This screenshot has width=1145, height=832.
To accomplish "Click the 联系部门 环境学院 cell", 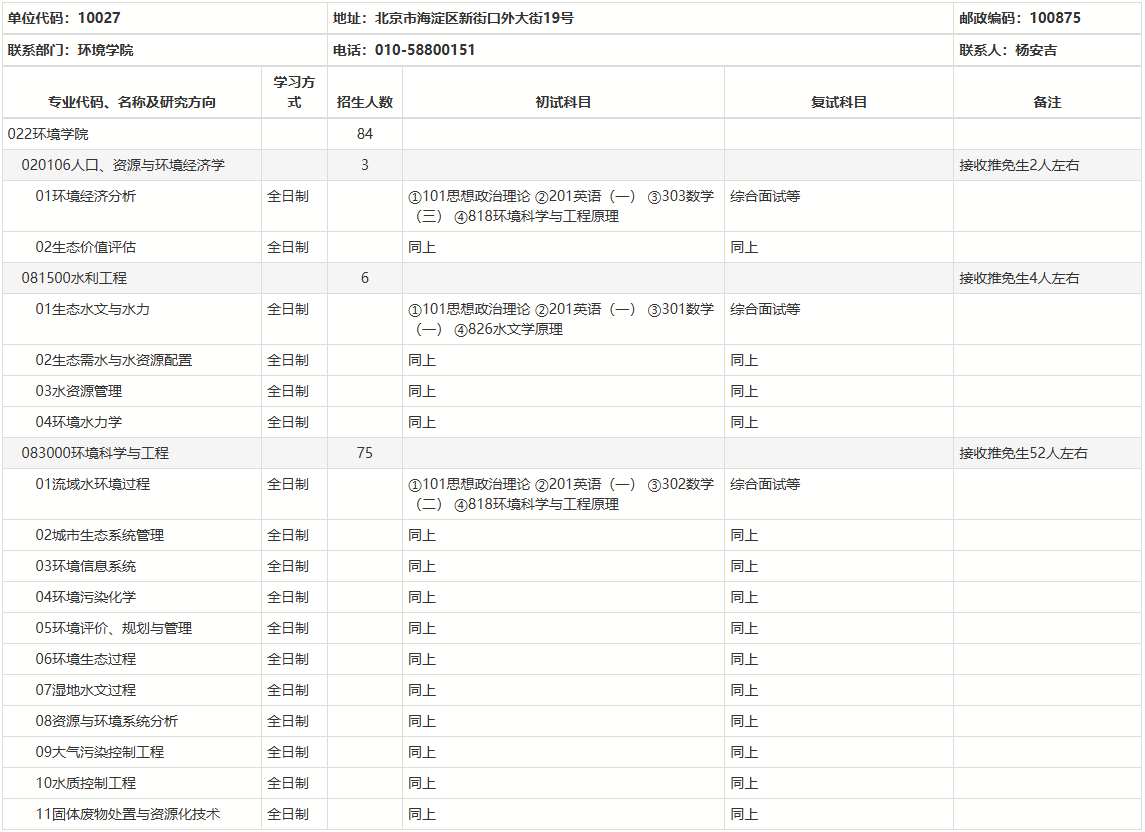I will coord(70,50).
